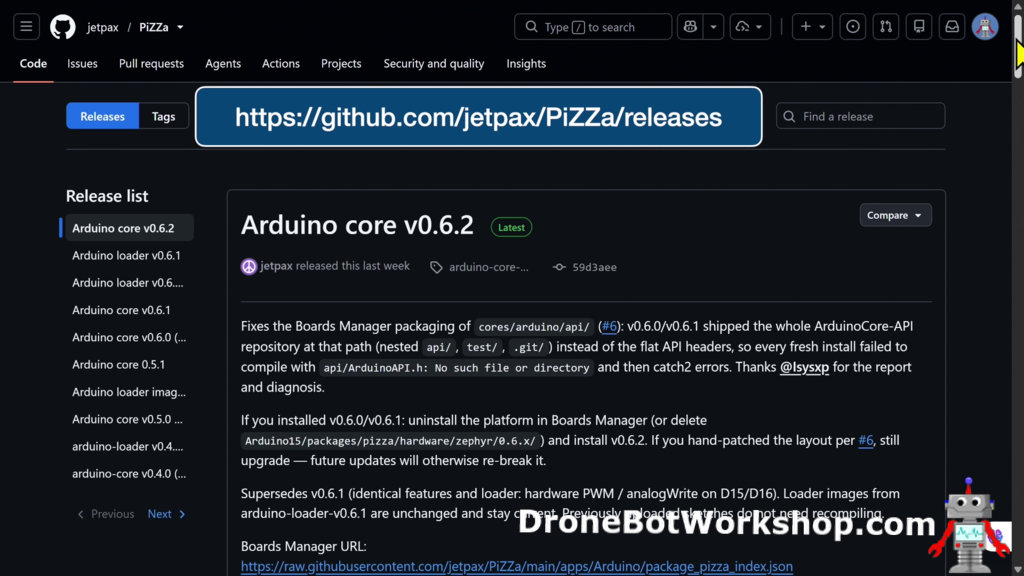
Task: Open the pull requests icon in header
Action: coord(886,27)
